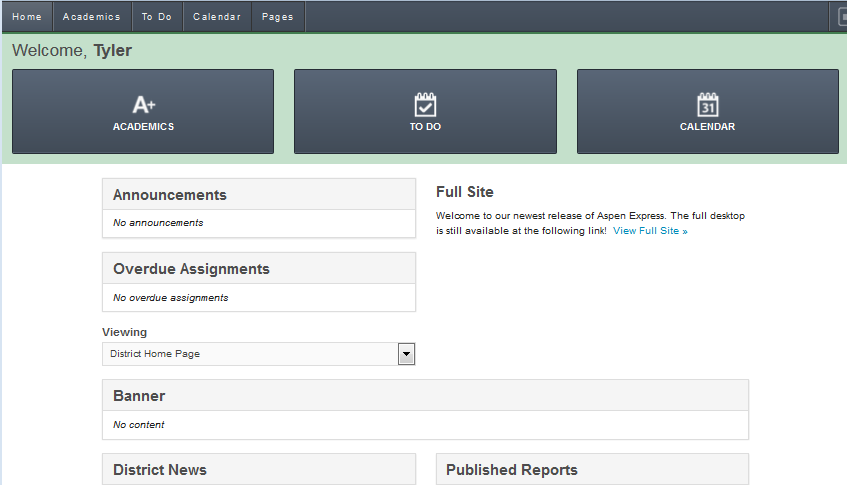
Task: Select the Calendar tab in top navigation
Action: pos(217,17)
